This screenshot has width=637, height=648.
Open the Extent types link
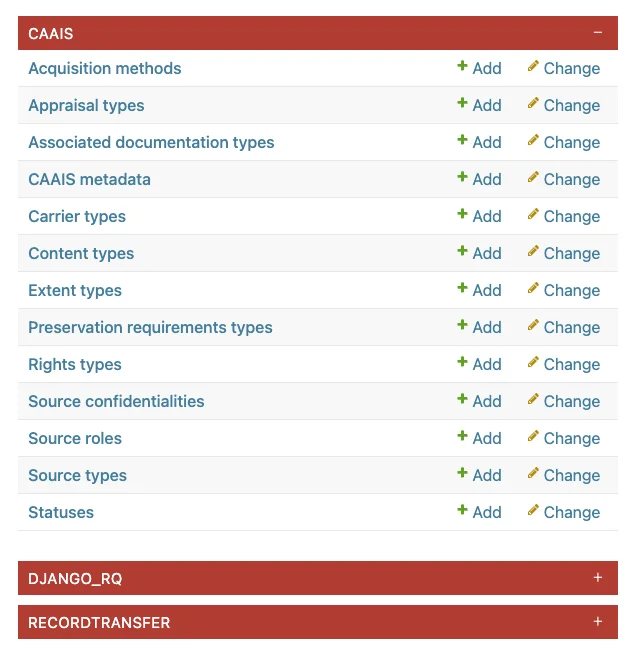click(75, 290)
